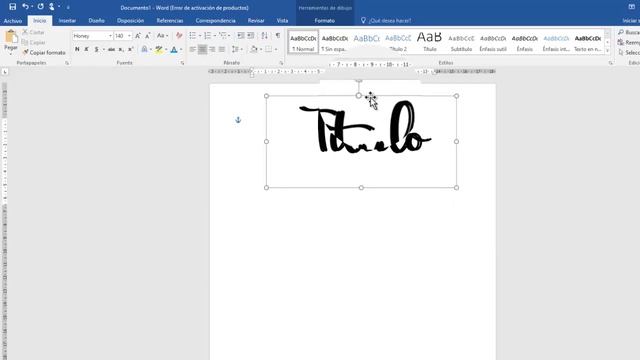
Task: Expand the Párrafo dialog launcher
Action: point(281,63)
